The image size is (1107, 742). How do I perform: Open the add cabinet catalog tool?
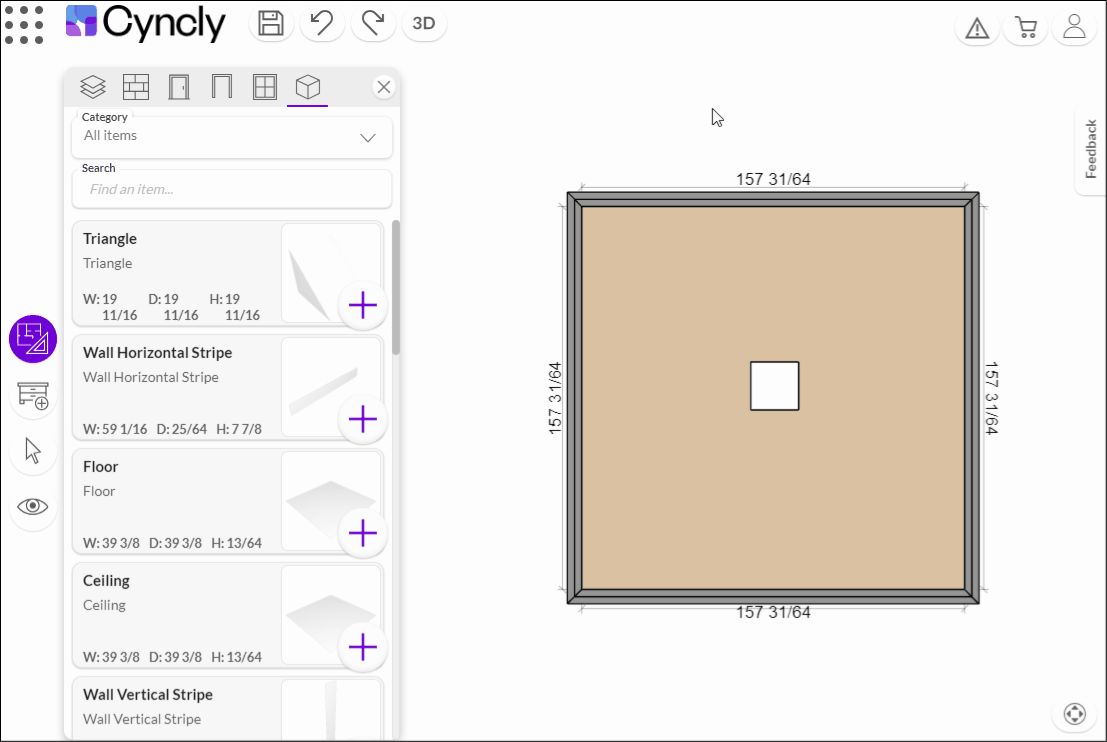32,395
